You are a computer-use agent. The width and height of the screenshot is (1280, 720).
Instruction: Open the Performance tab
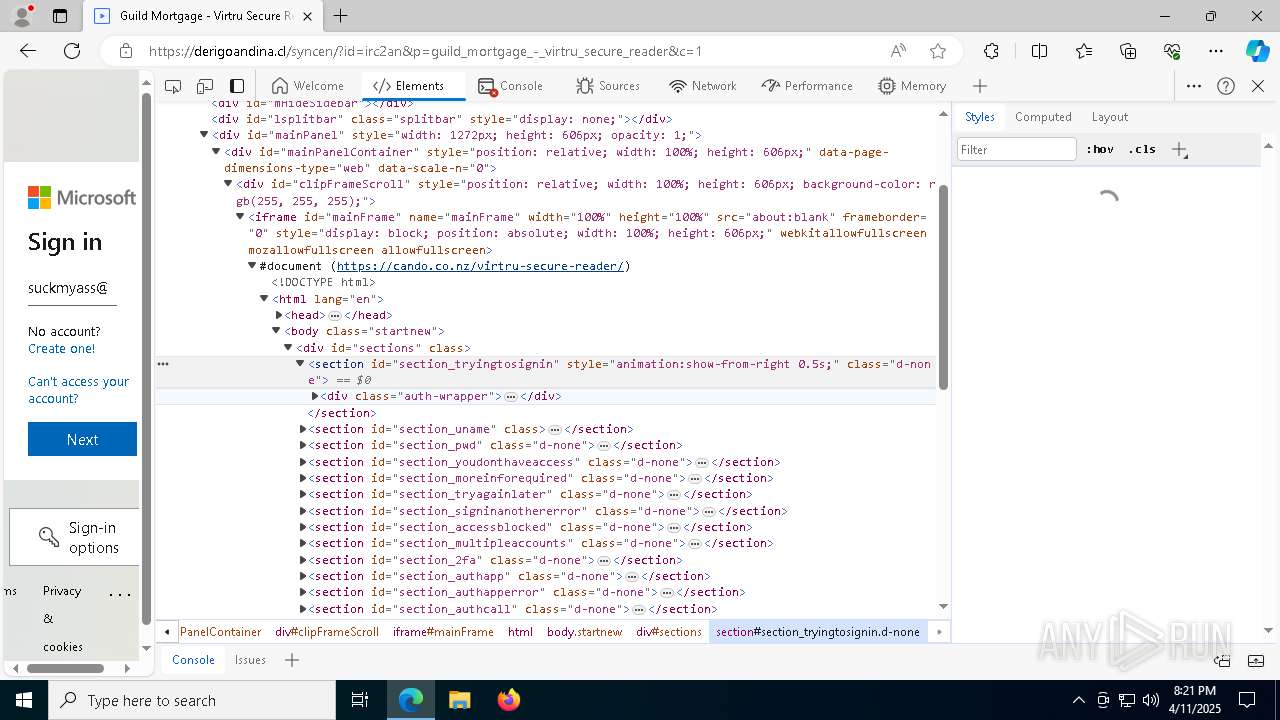click(807, 86)
